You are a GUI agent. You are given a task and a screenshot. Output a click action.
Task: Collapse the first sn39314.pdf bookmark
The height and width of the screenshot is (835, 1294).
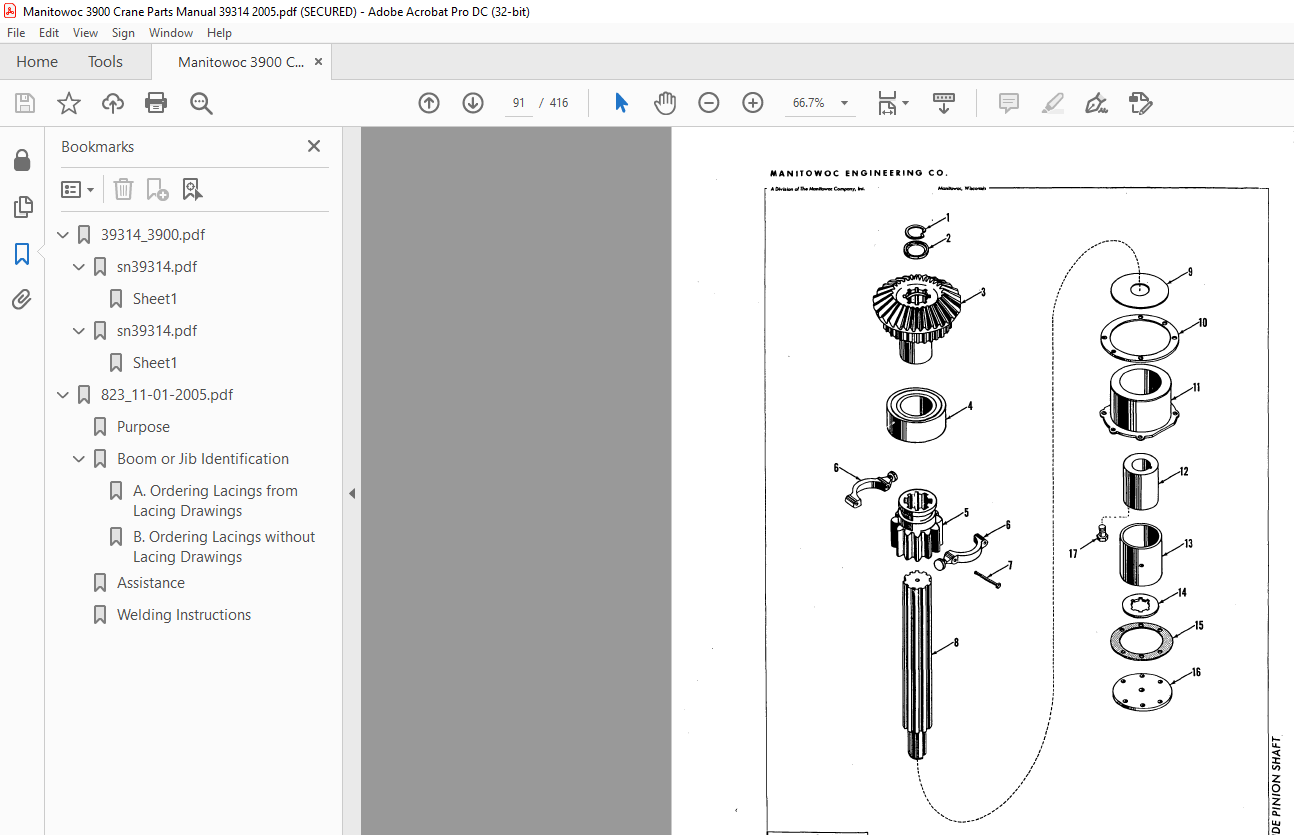(x=80, y=267)
